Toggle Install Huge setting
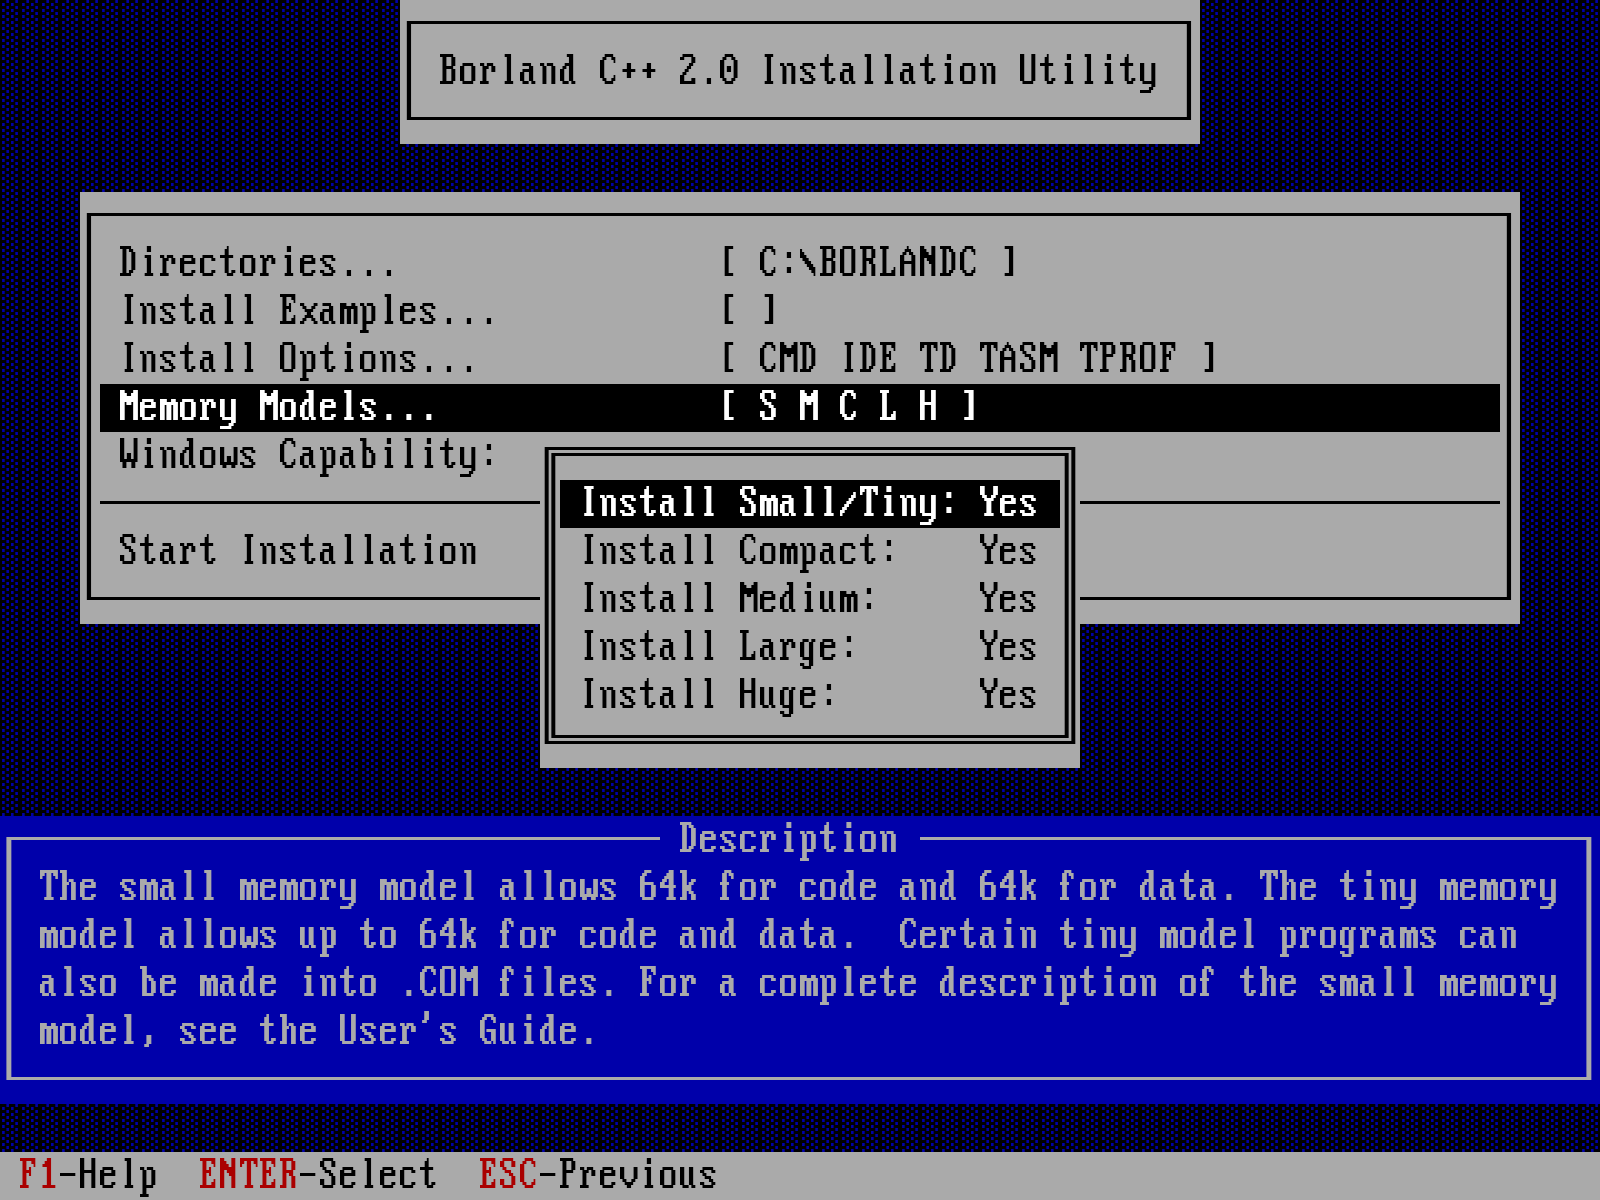1600x1200 pixels. 810,695
